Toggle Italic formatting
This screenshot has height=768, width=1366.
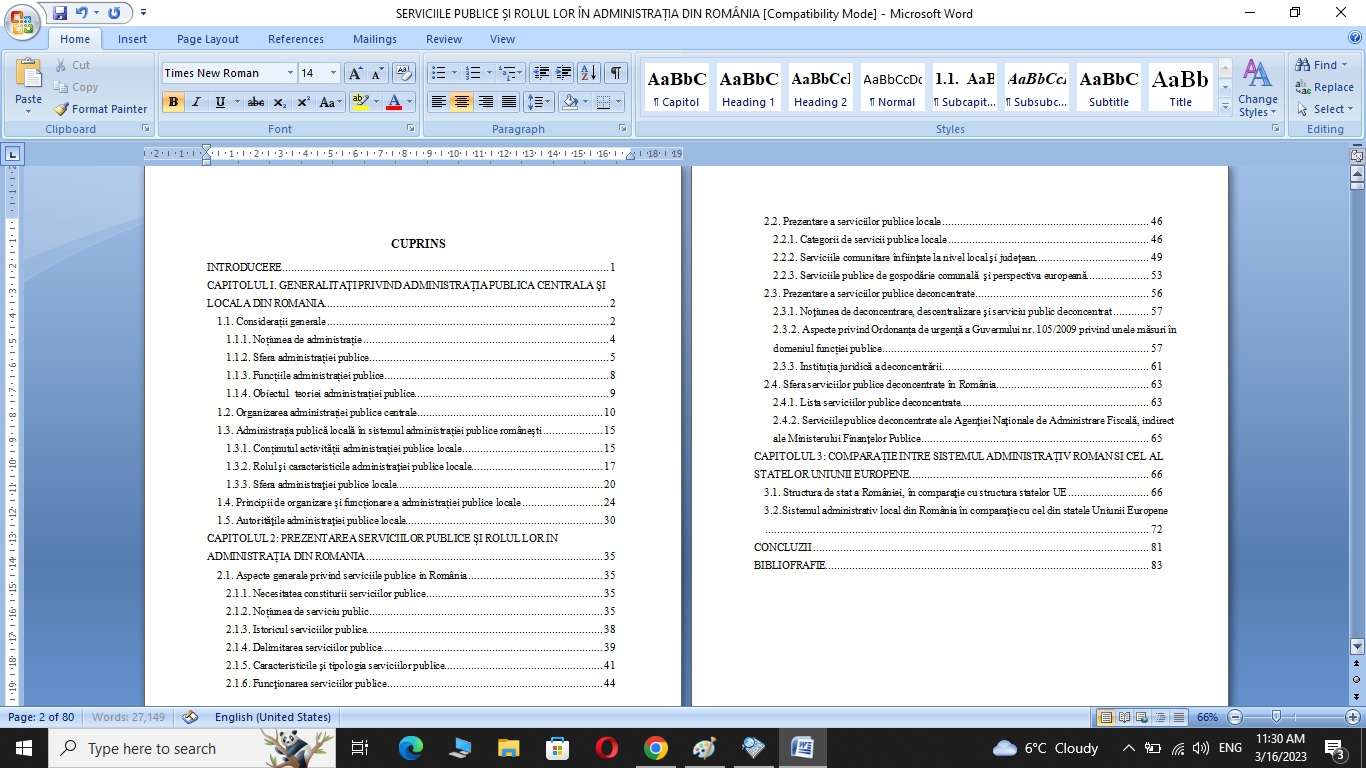coord(197,102)
